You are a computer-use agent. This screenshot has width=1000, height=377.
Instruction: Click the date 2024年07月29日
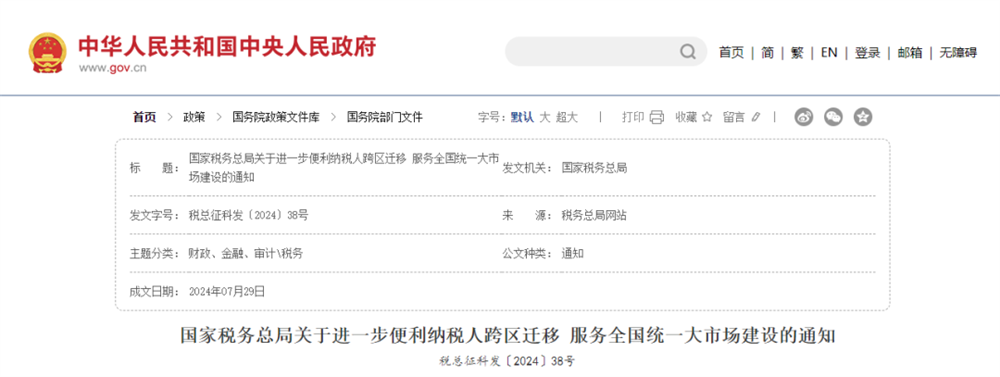[226, 292]
